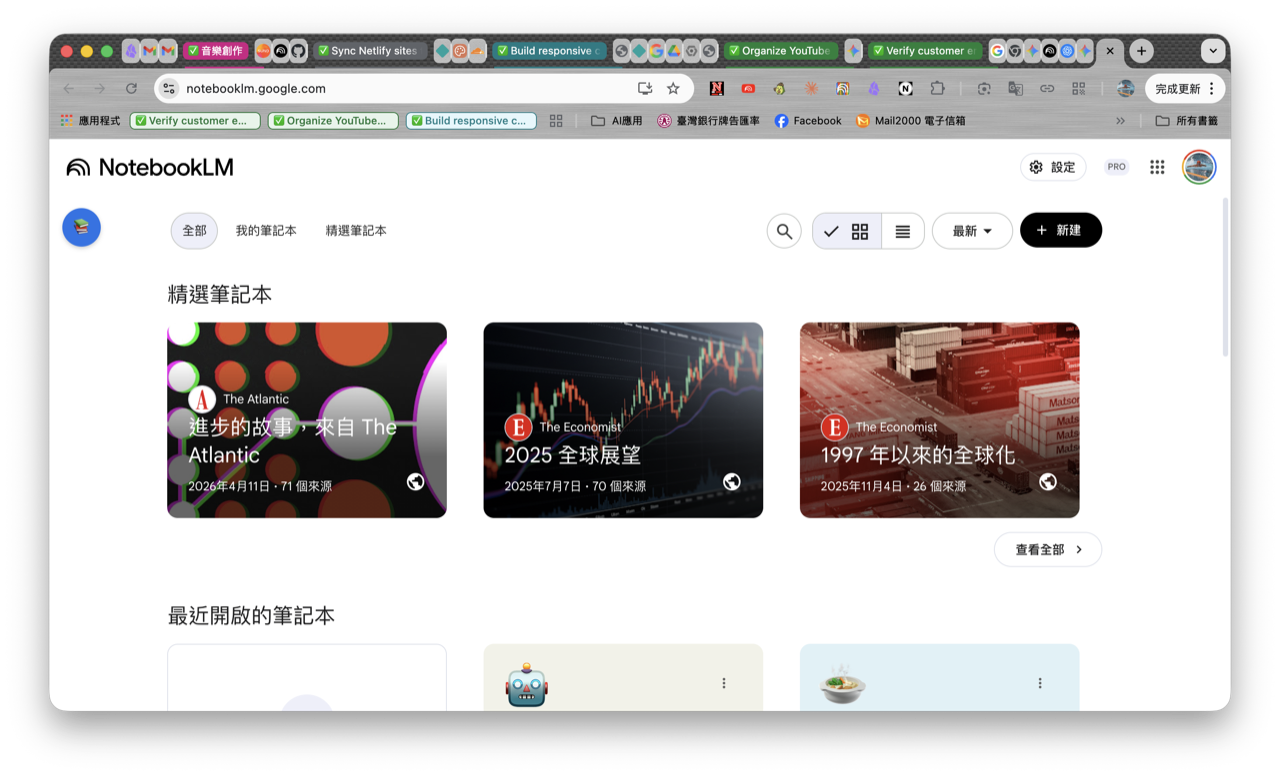Click the browser reload button

click(131, 88)
